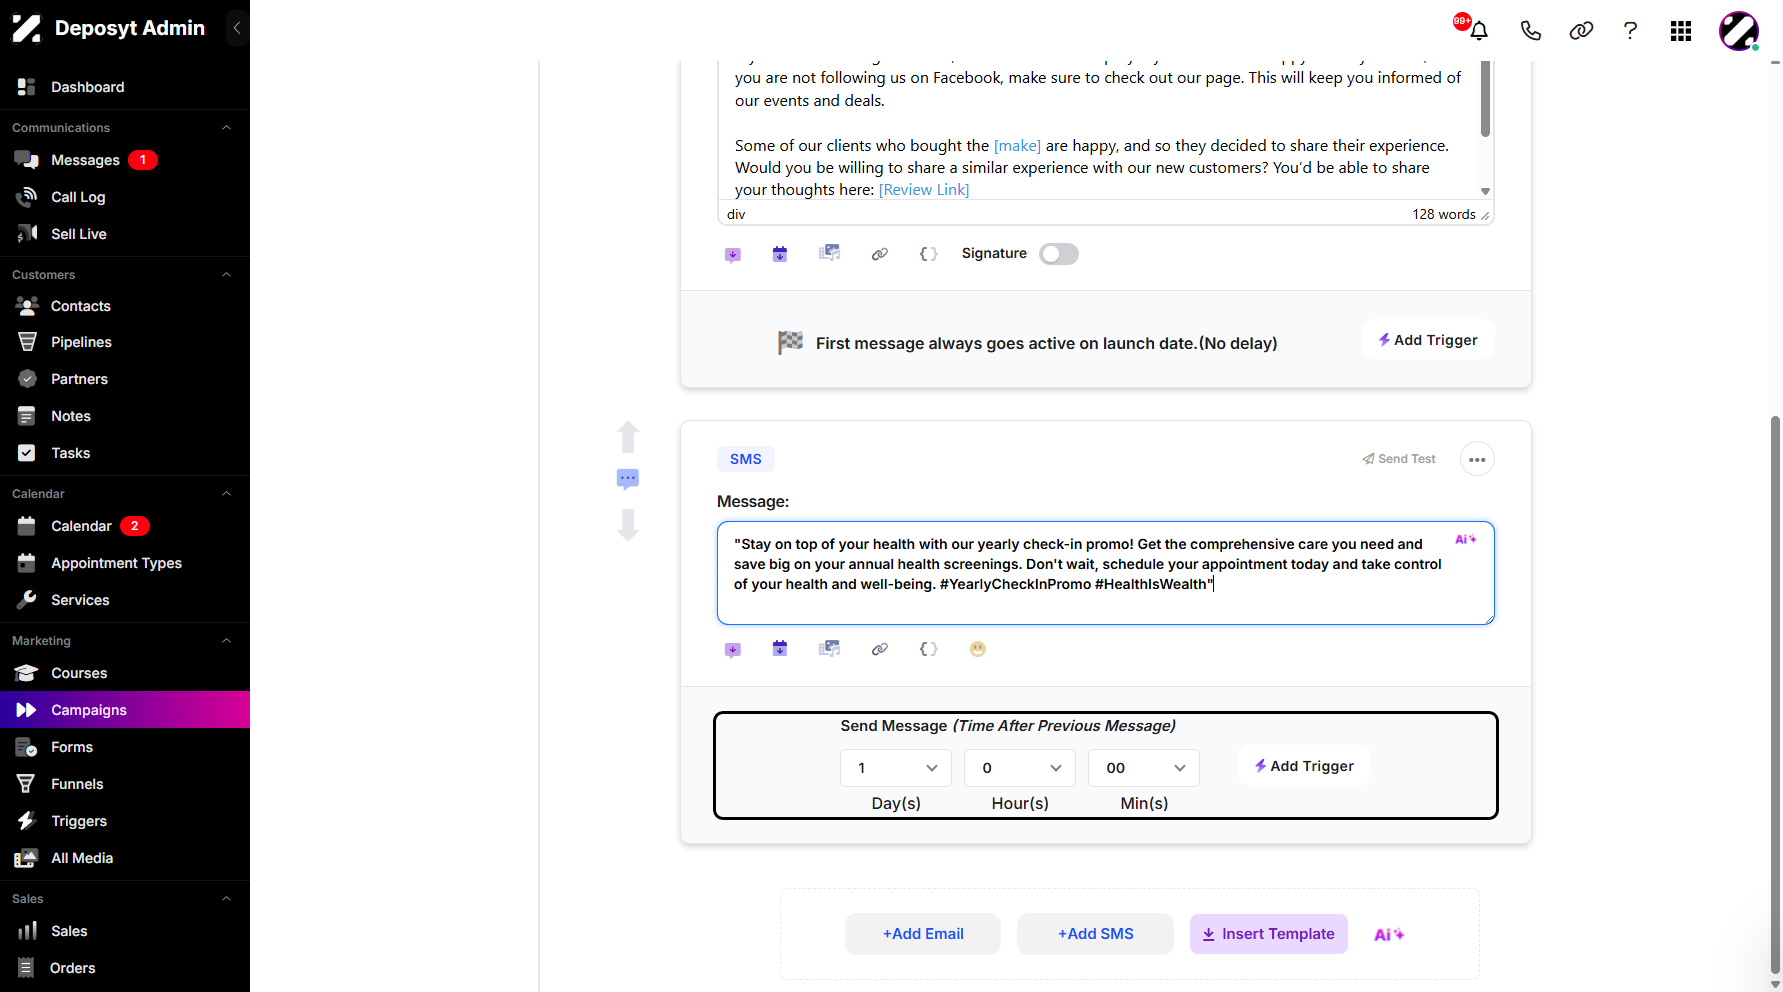This screenshot has width=1783, height=992.
Task: Click the Insert Template button
Action: 1269,934
